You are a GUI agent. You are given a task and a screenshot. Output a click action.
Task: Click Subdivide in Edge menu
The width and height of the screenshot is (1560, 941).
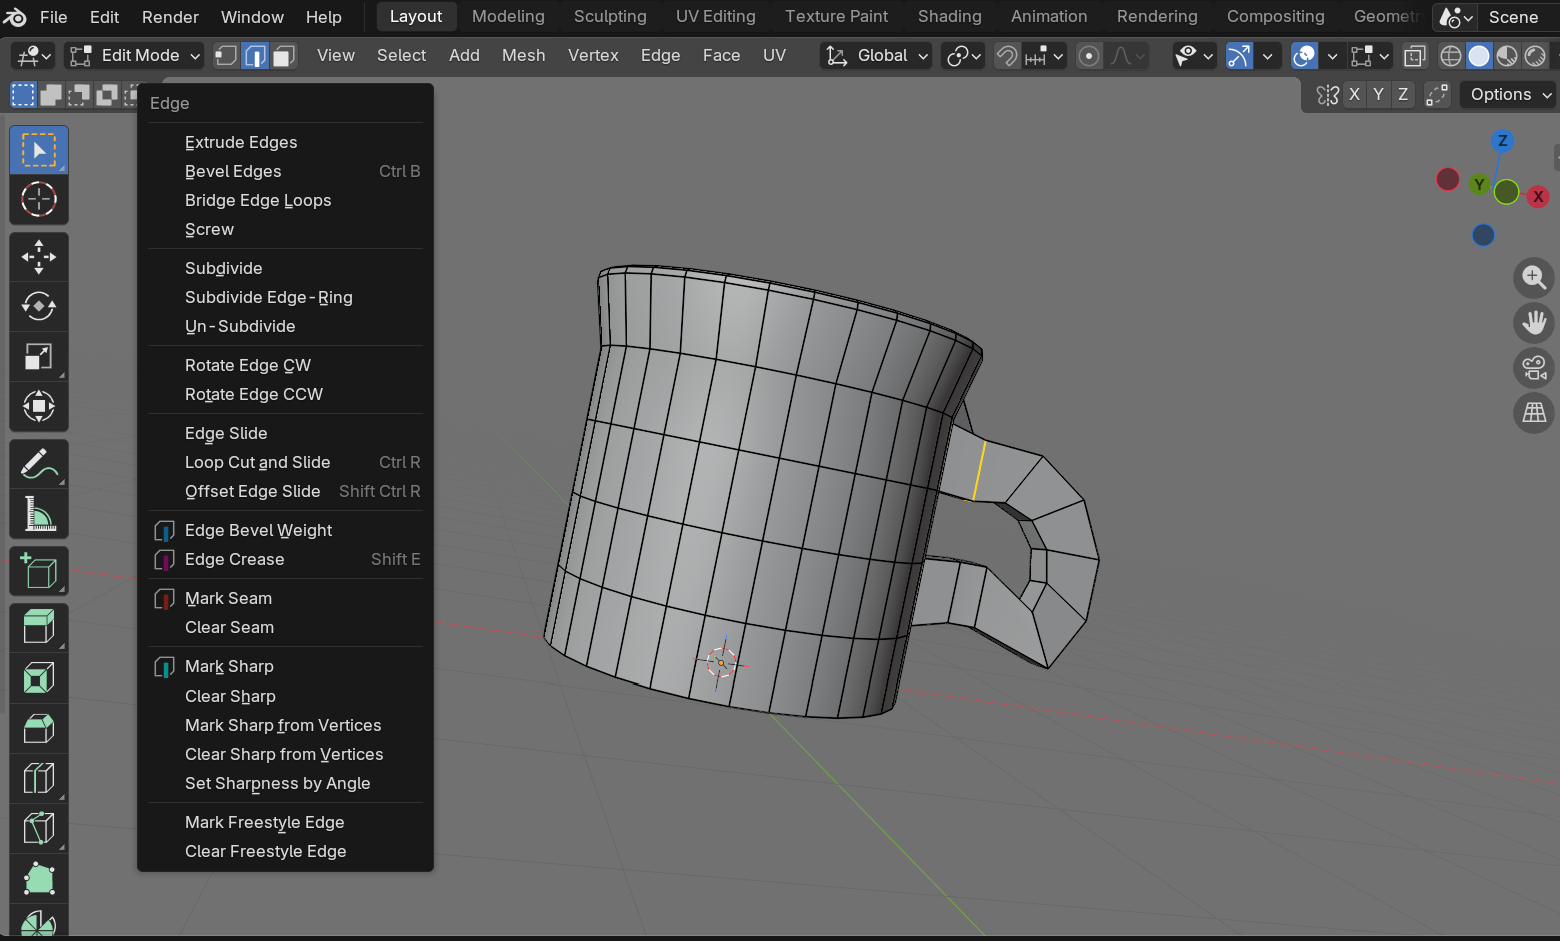click(286, 268)
